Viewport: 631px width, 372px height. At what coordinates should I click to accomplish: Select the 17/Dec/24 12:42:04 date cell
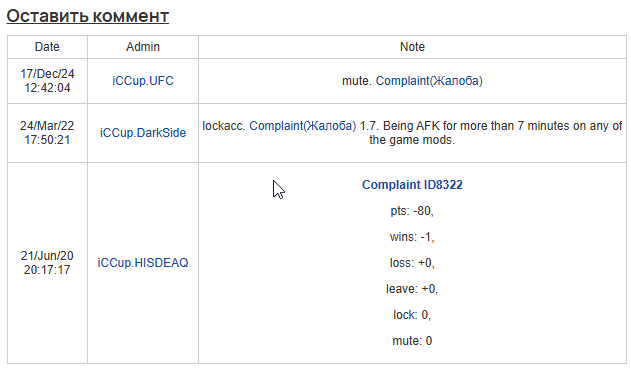pyautogui.click(x=47, y=81)
